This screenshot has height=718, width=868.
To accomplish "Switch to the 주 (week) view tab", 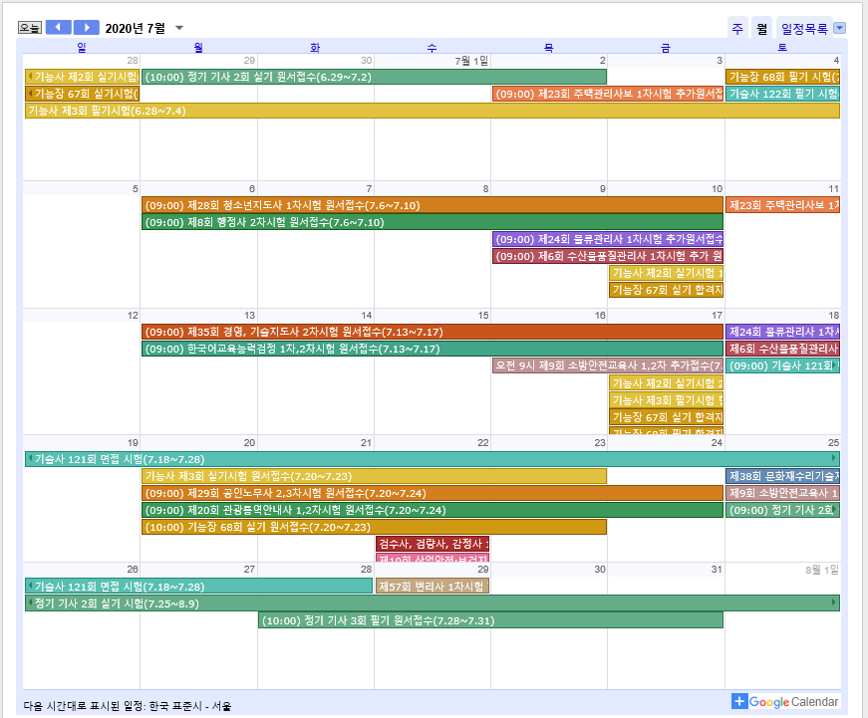I will (738, 29).
